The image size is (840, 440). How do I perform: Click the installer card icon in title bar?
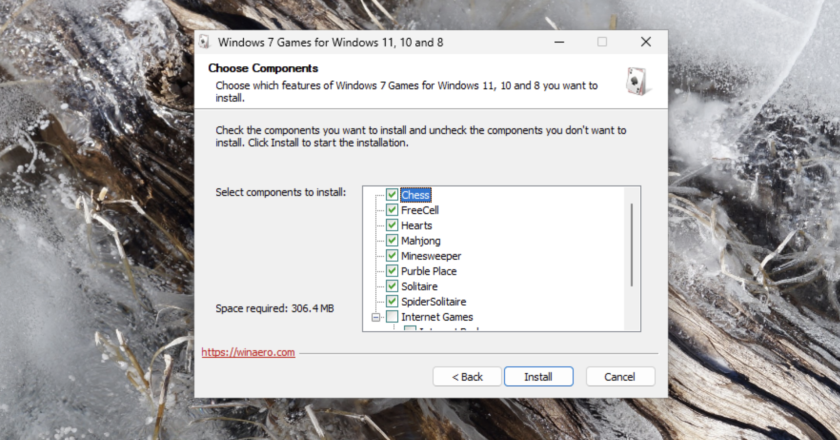click(205, 42)
